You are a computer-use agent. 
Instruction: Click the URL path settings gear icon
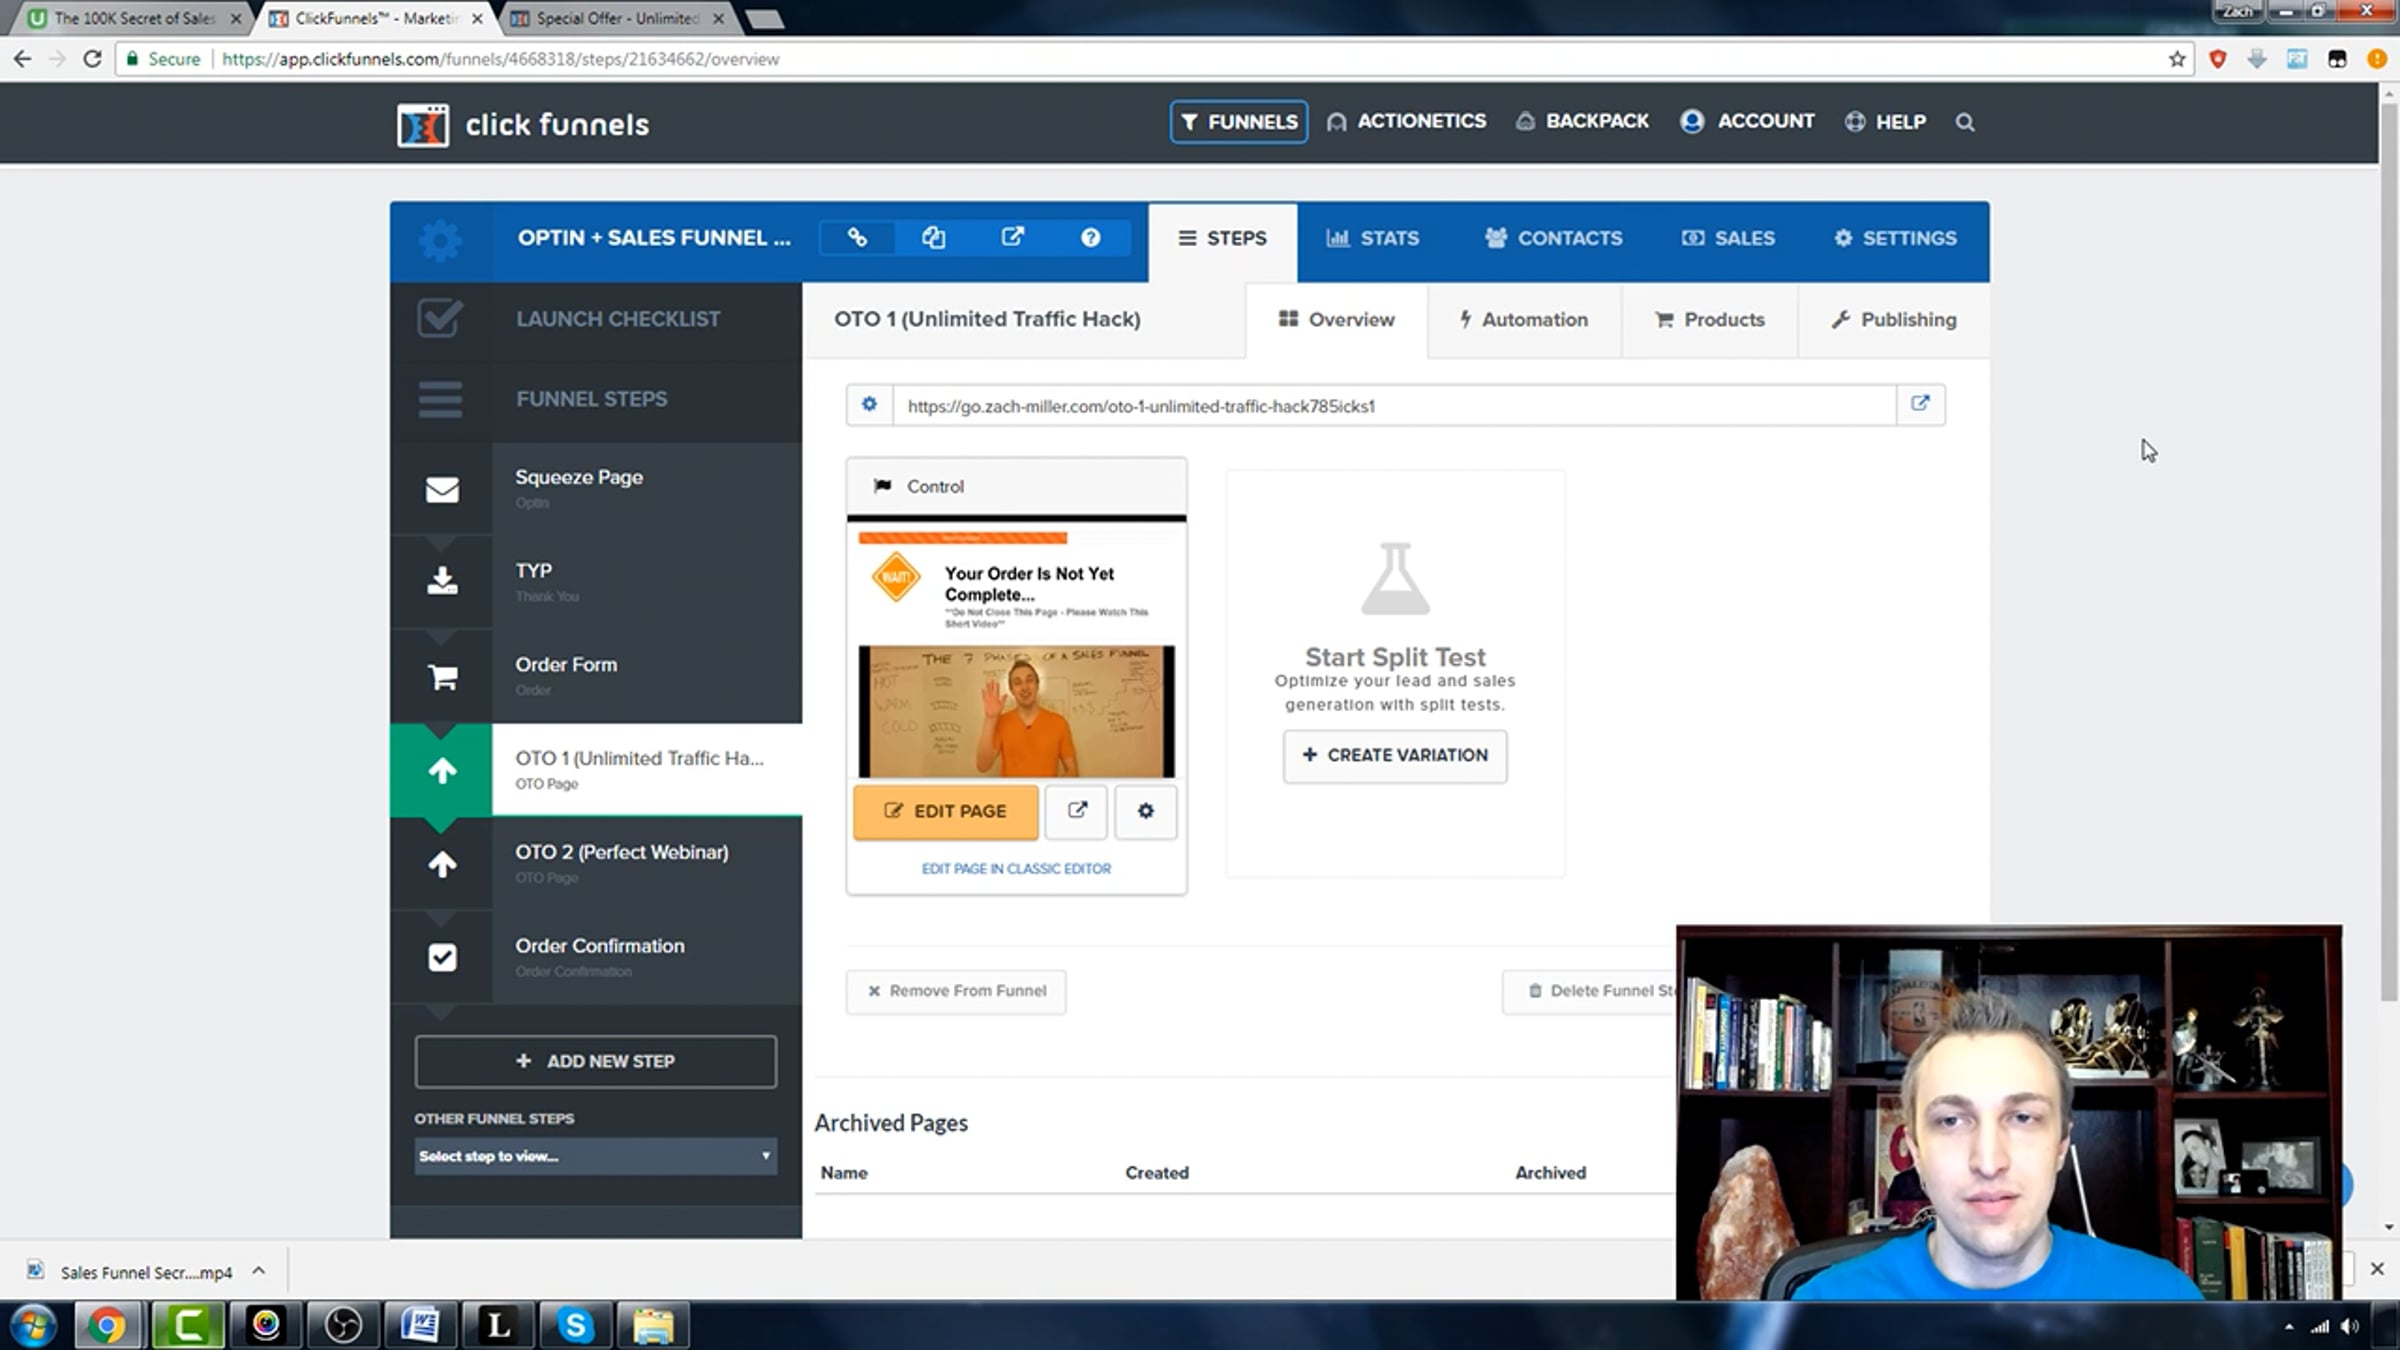869,404
